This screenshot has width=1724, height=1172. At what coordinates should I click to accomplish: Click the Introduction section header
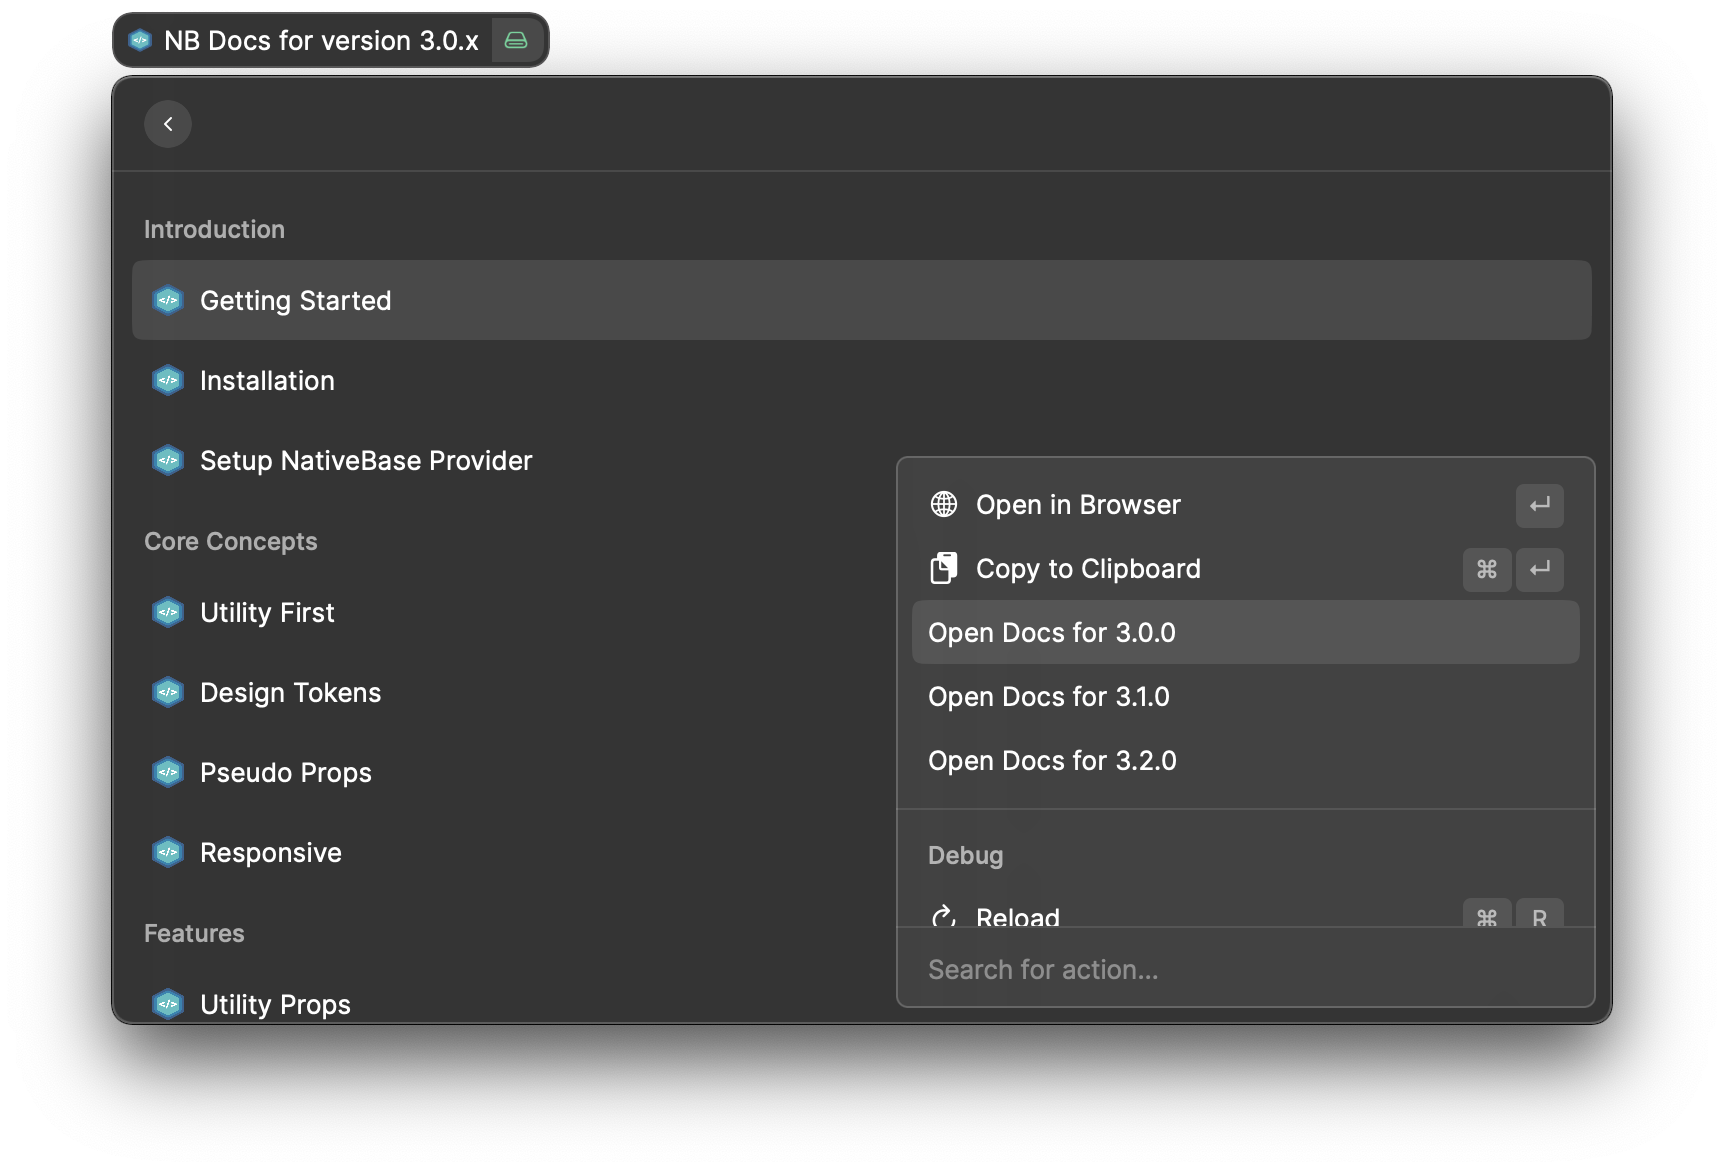click(x=214, y=229)
